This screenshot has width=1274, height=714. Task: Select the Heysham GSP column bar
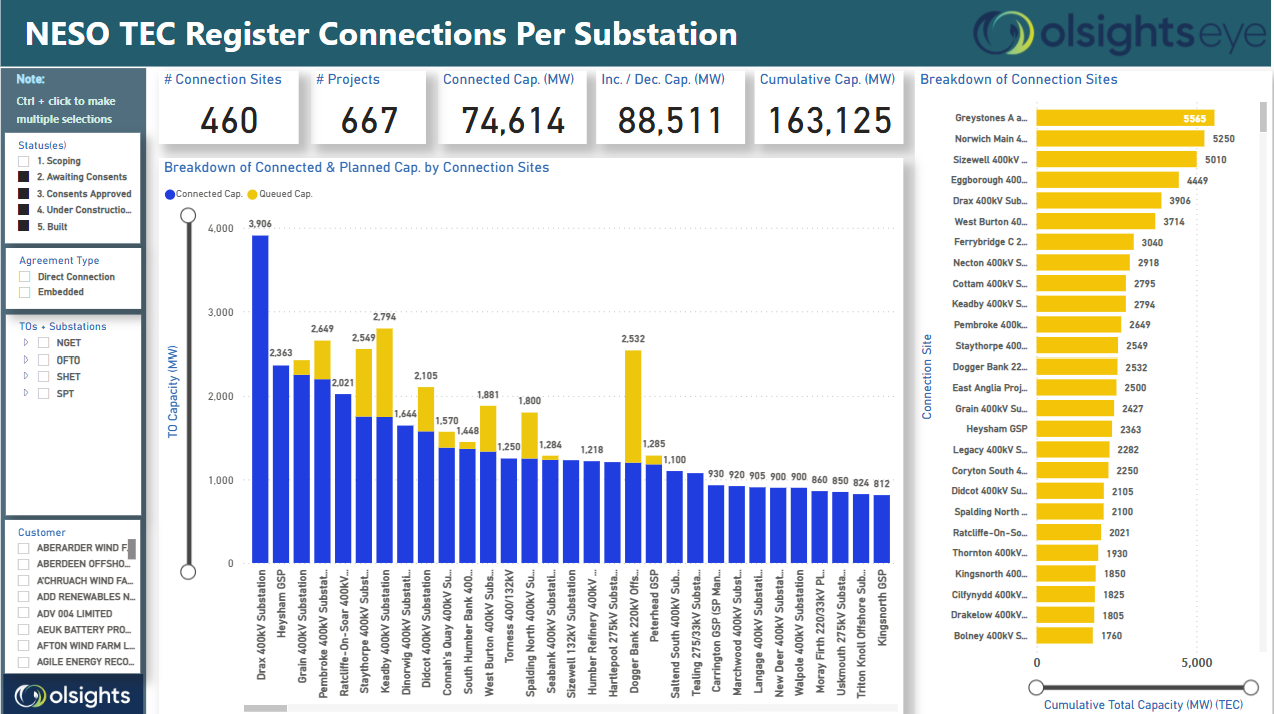coord(281,464)
